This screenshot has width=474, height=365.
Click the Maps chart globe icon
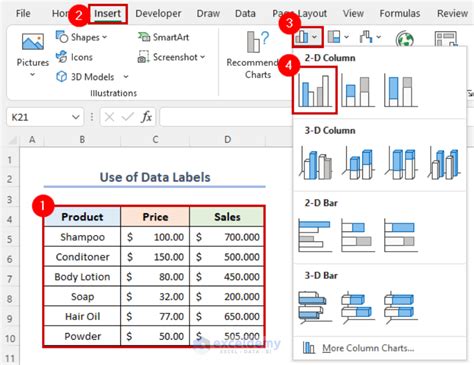pyautogui.click(x=405, y=39)
